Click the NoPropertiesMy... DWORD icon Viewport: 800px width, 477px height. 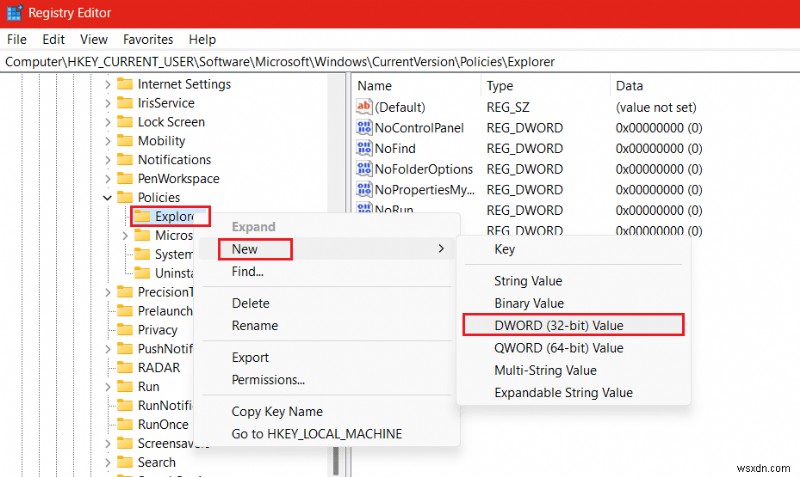point(364,189)
